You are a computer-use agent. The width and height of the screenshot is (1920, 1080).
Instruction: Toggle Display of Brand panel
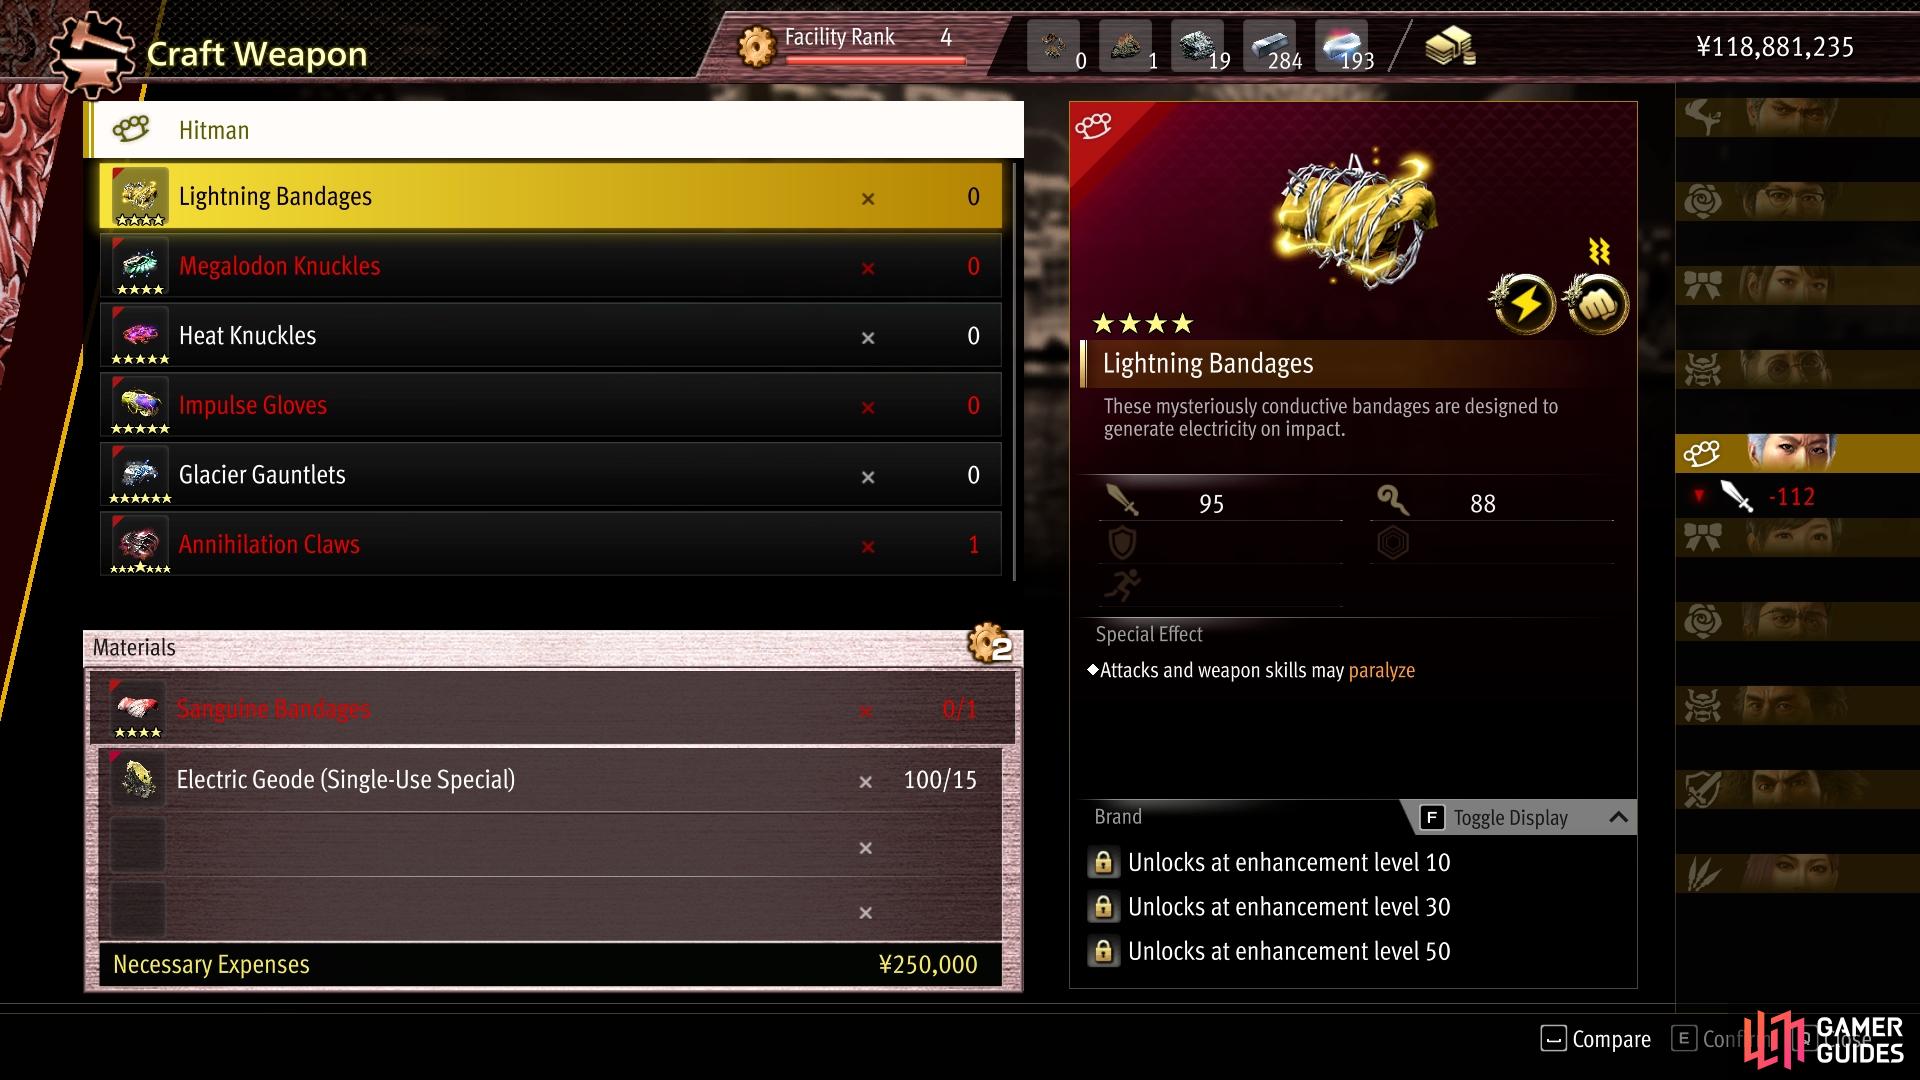1496,818
